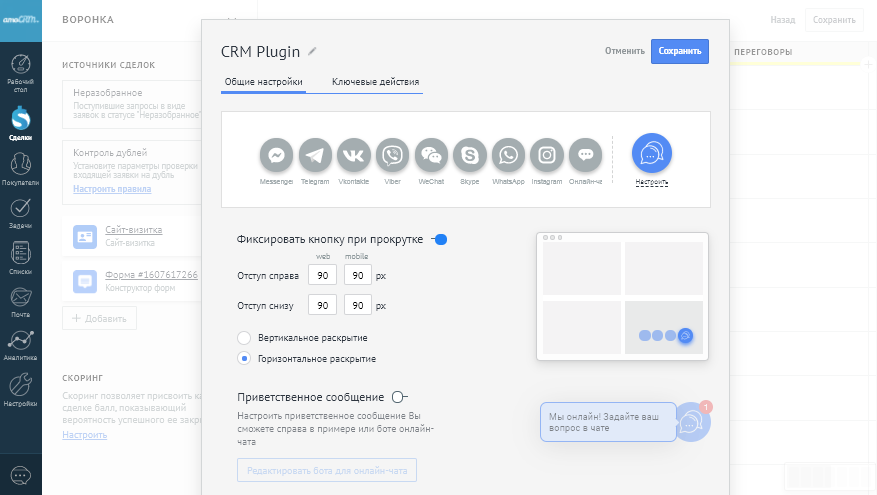The width and height of the screenshot is (877, 495).
Task: Click the WhatsApp icon
Action: tap(508, 155)
